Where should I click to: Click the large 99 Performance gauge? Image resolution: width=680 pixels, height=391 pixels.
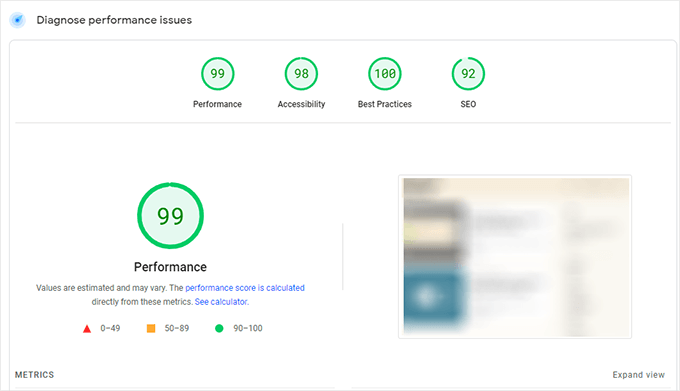pos(170,215)
